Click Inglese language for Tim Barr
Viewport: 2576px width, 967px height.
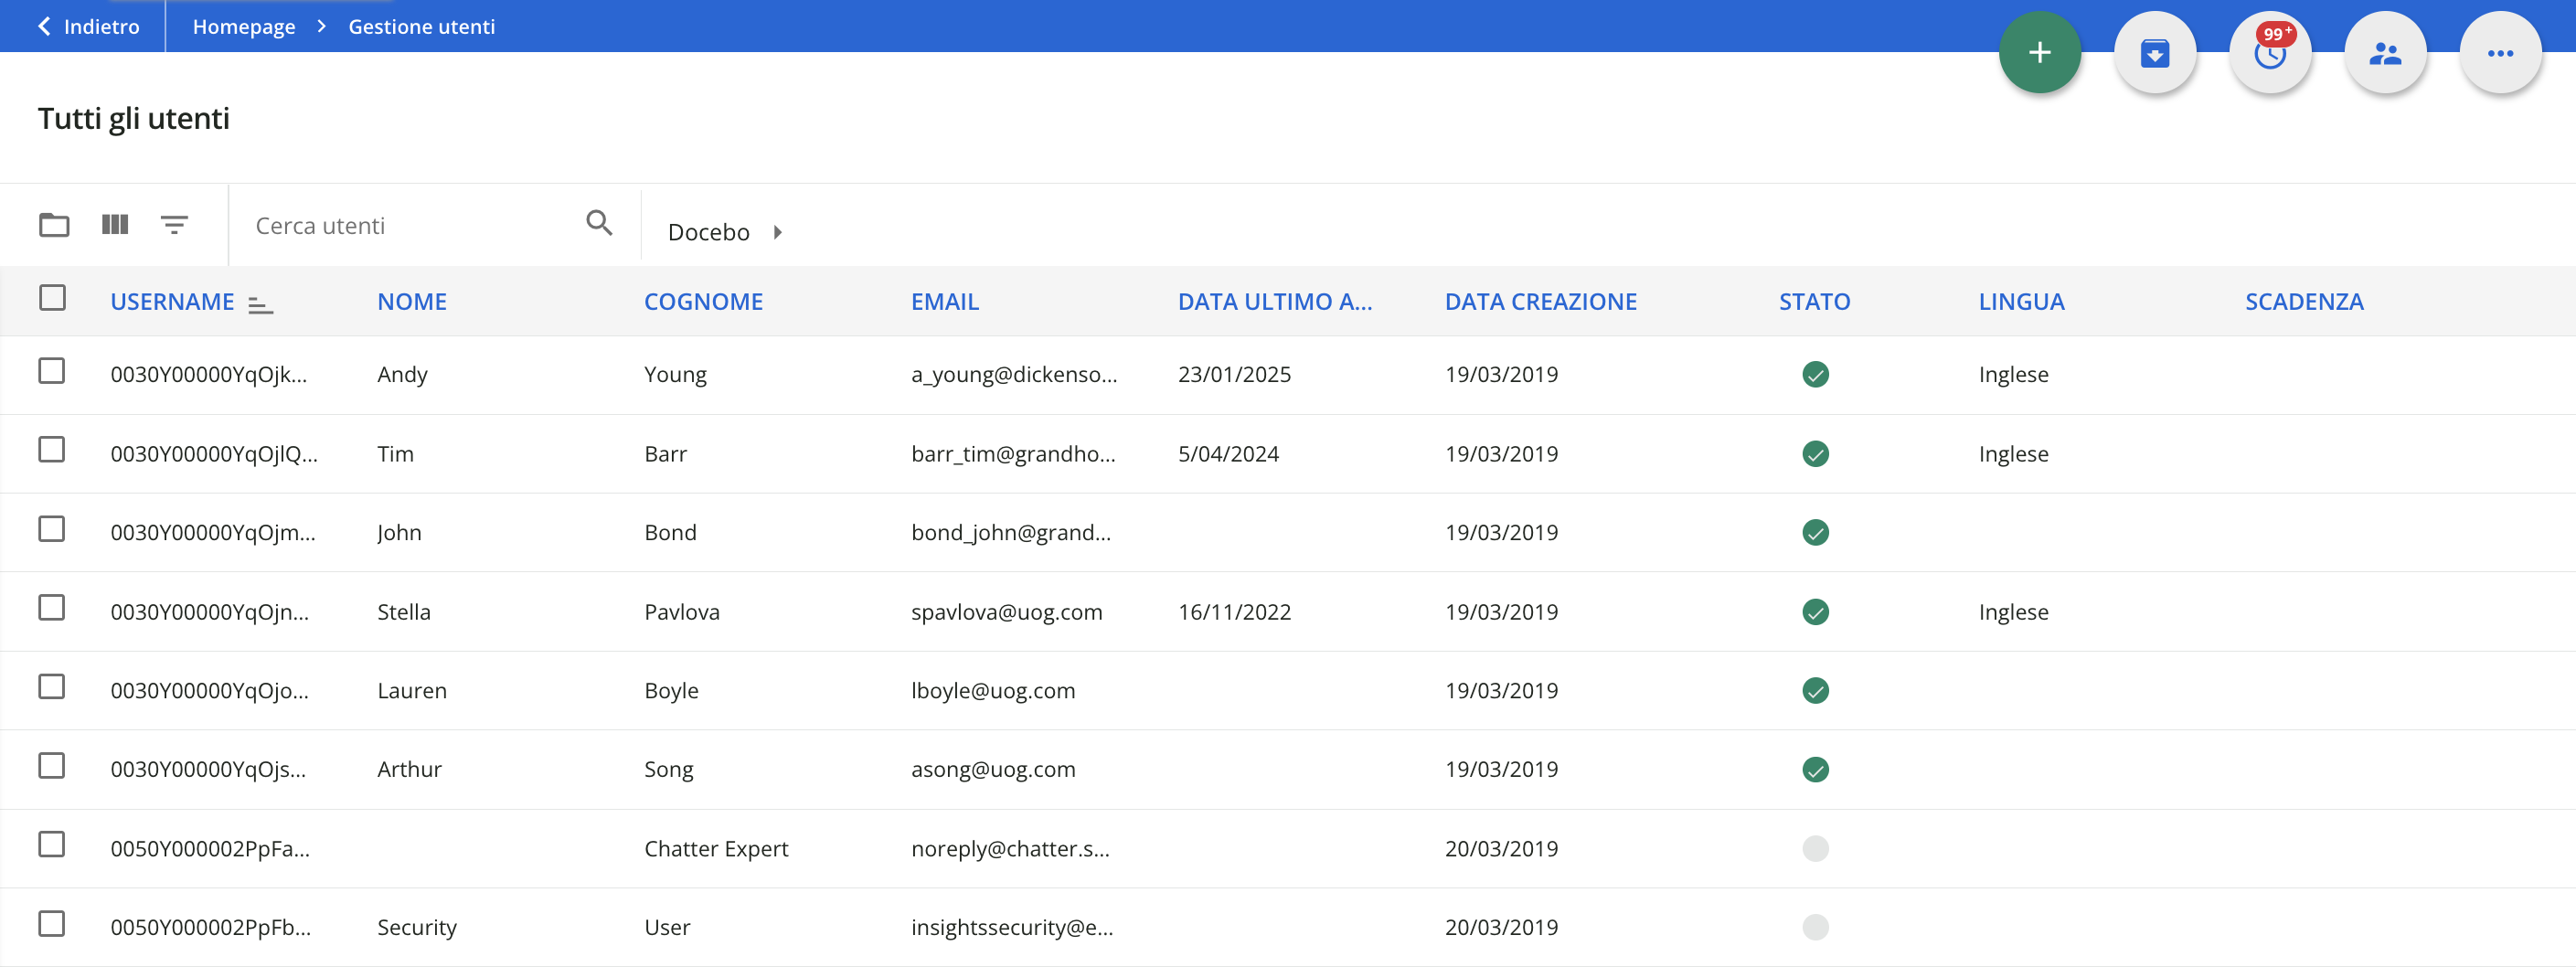(2013, 454)
